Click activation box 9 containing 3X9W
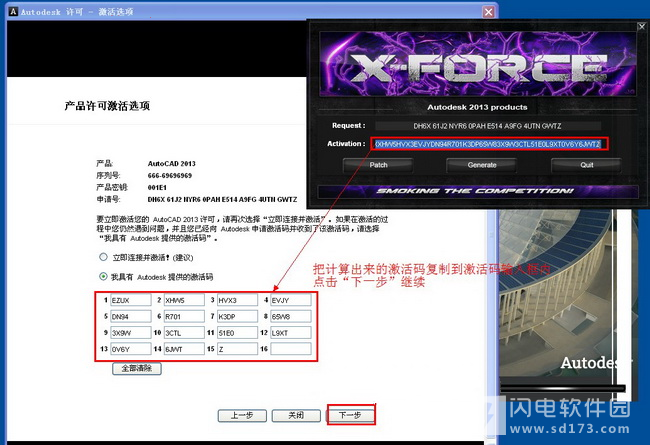 pyautogui.click(x=131, y=333)
